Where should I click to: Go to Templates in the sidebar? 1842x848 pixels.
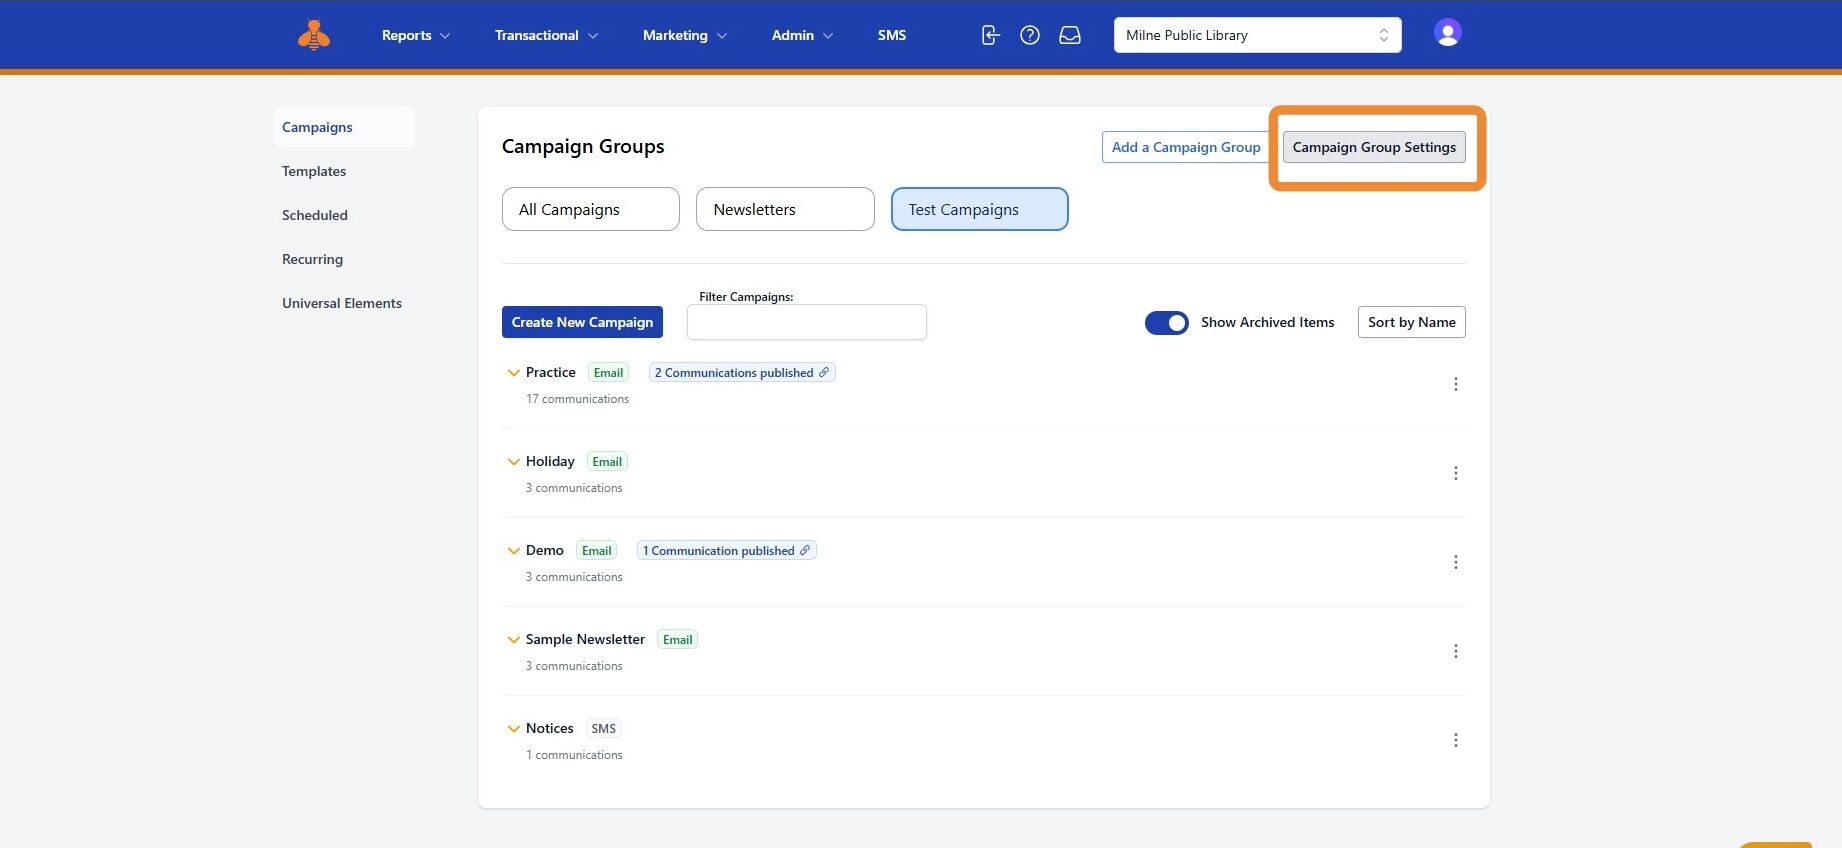[x=314, y=171]
